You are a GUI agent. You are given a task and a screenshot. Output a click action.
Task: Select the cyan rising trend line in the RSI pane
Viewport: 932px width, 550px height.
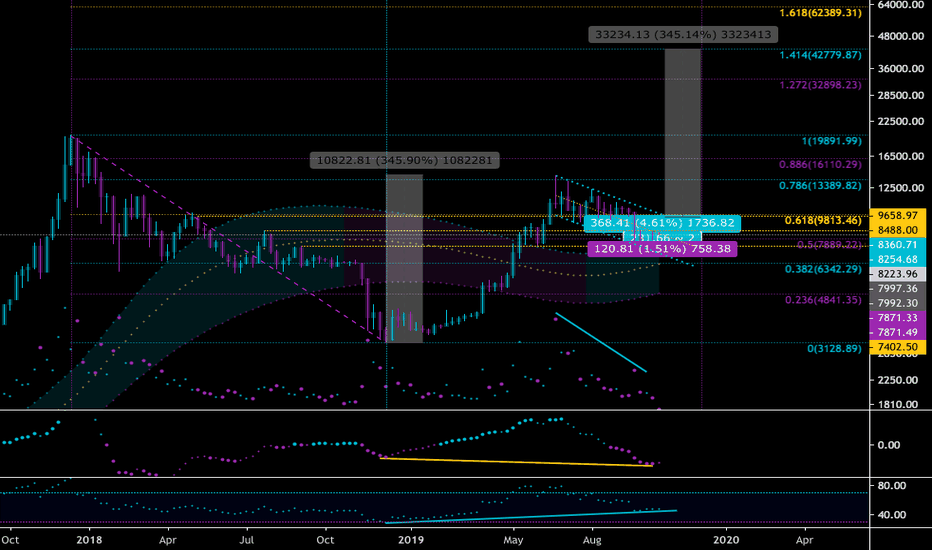point(531,516)
